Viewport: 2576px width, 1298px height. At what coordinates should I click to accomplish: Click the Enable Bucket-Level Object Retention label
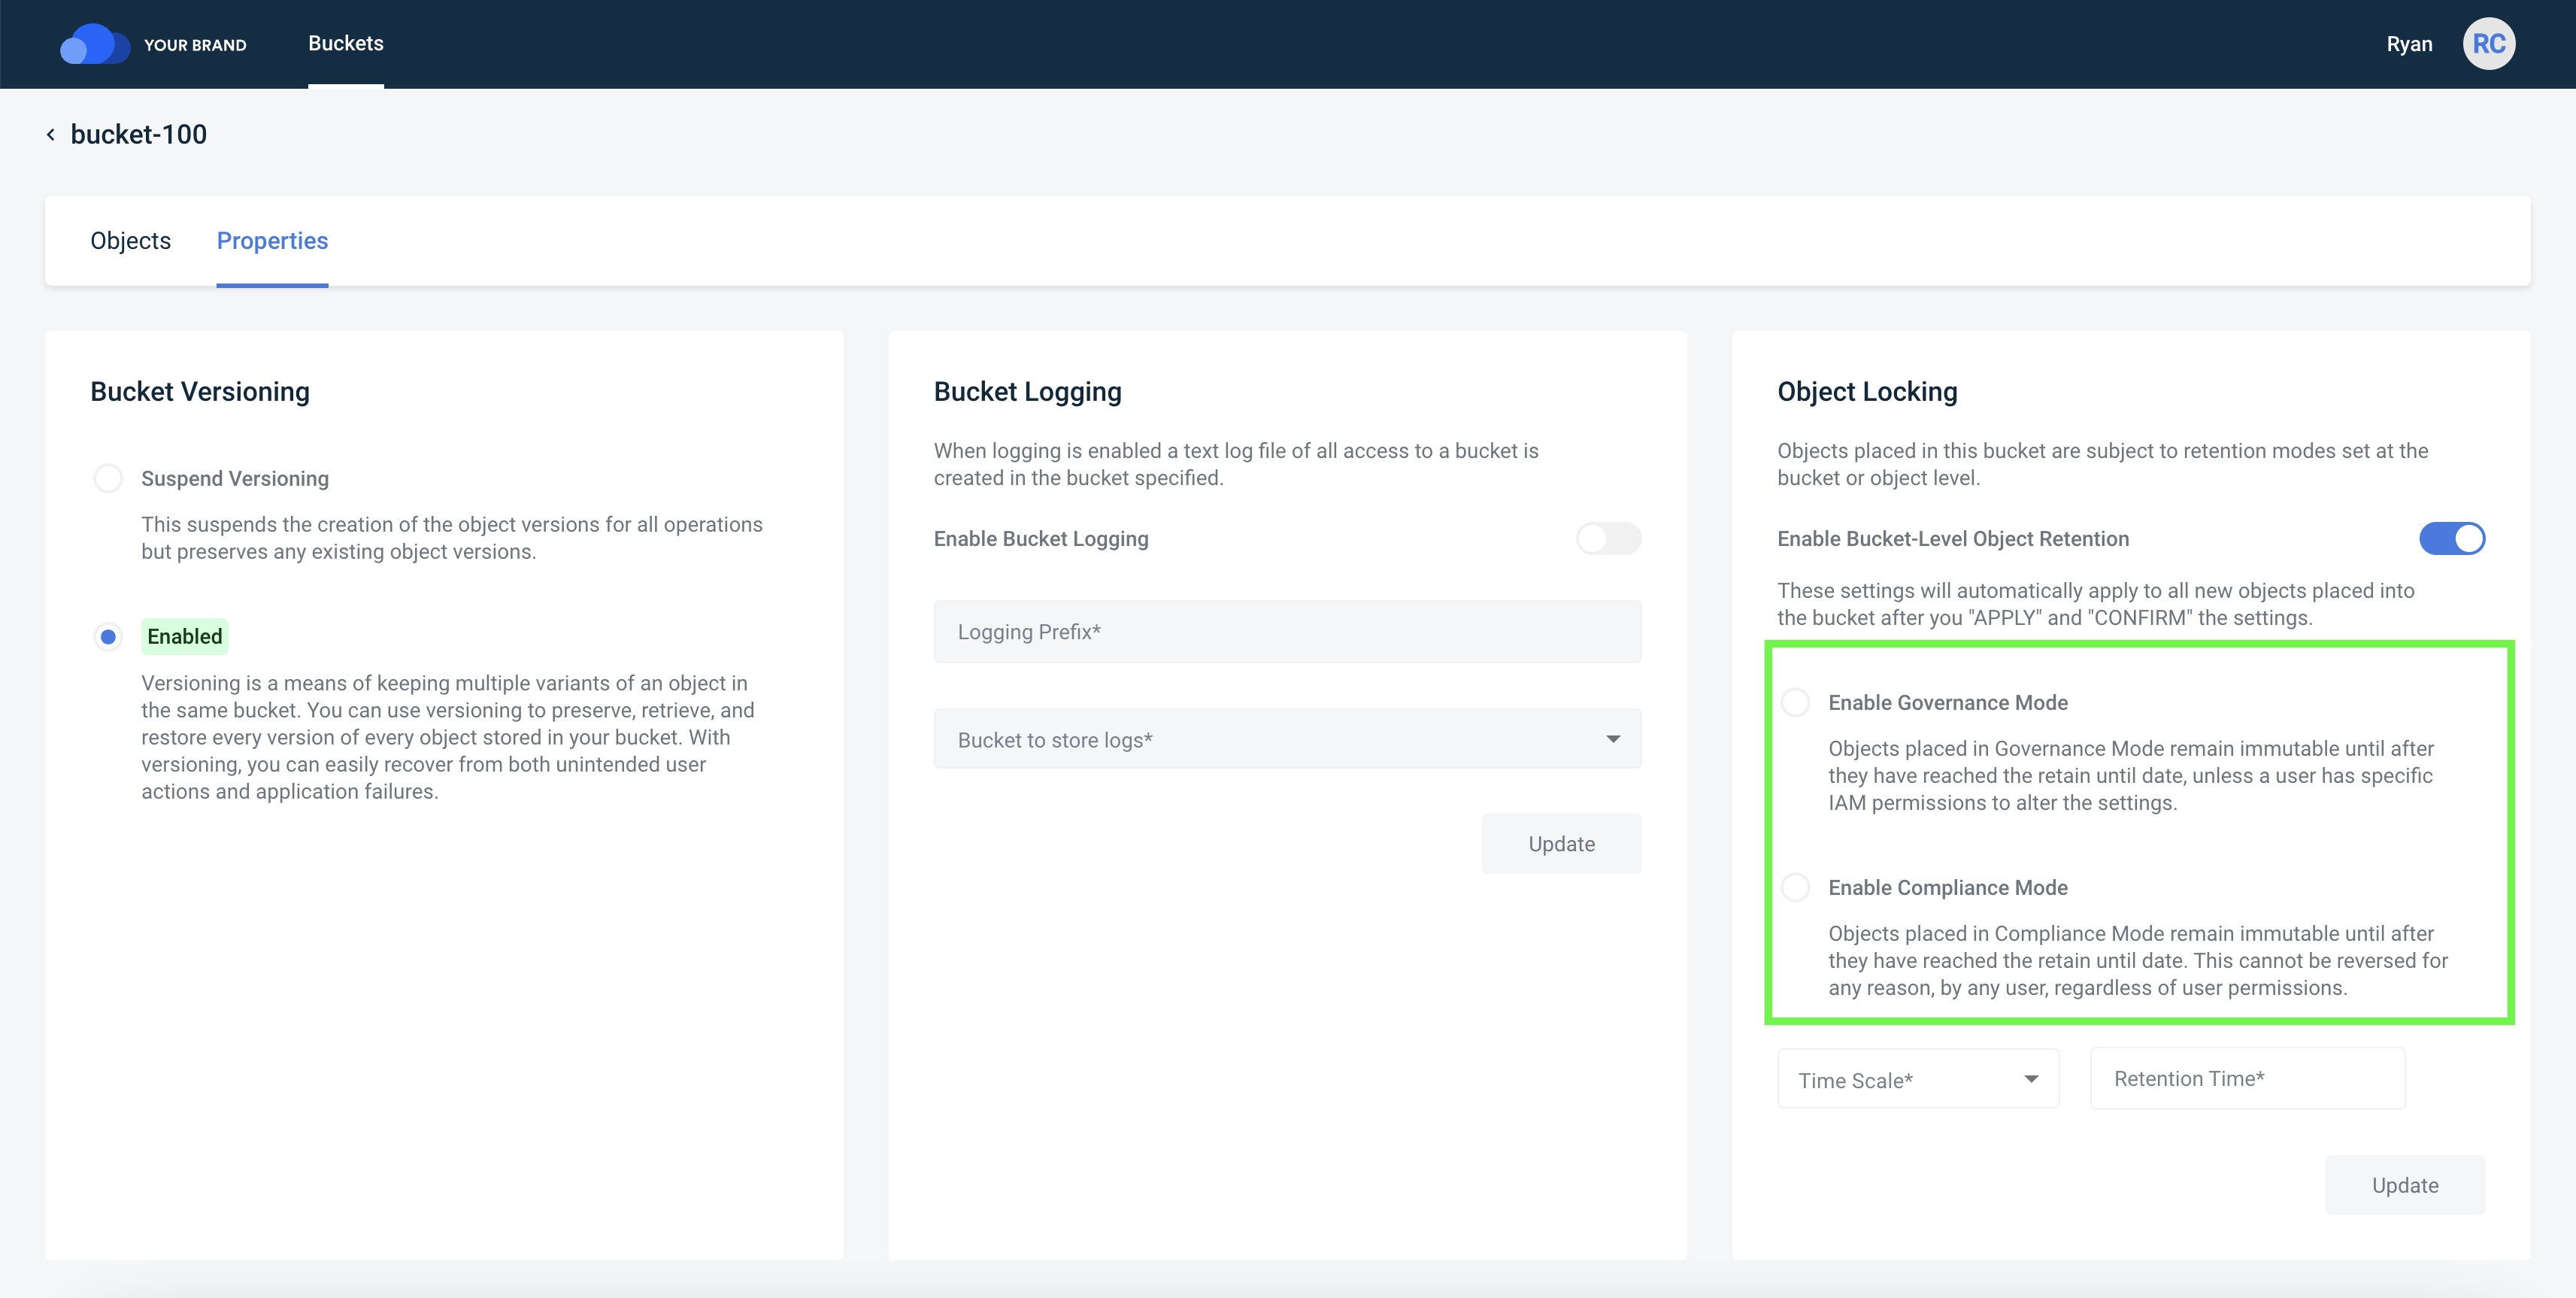[1953, 539]
